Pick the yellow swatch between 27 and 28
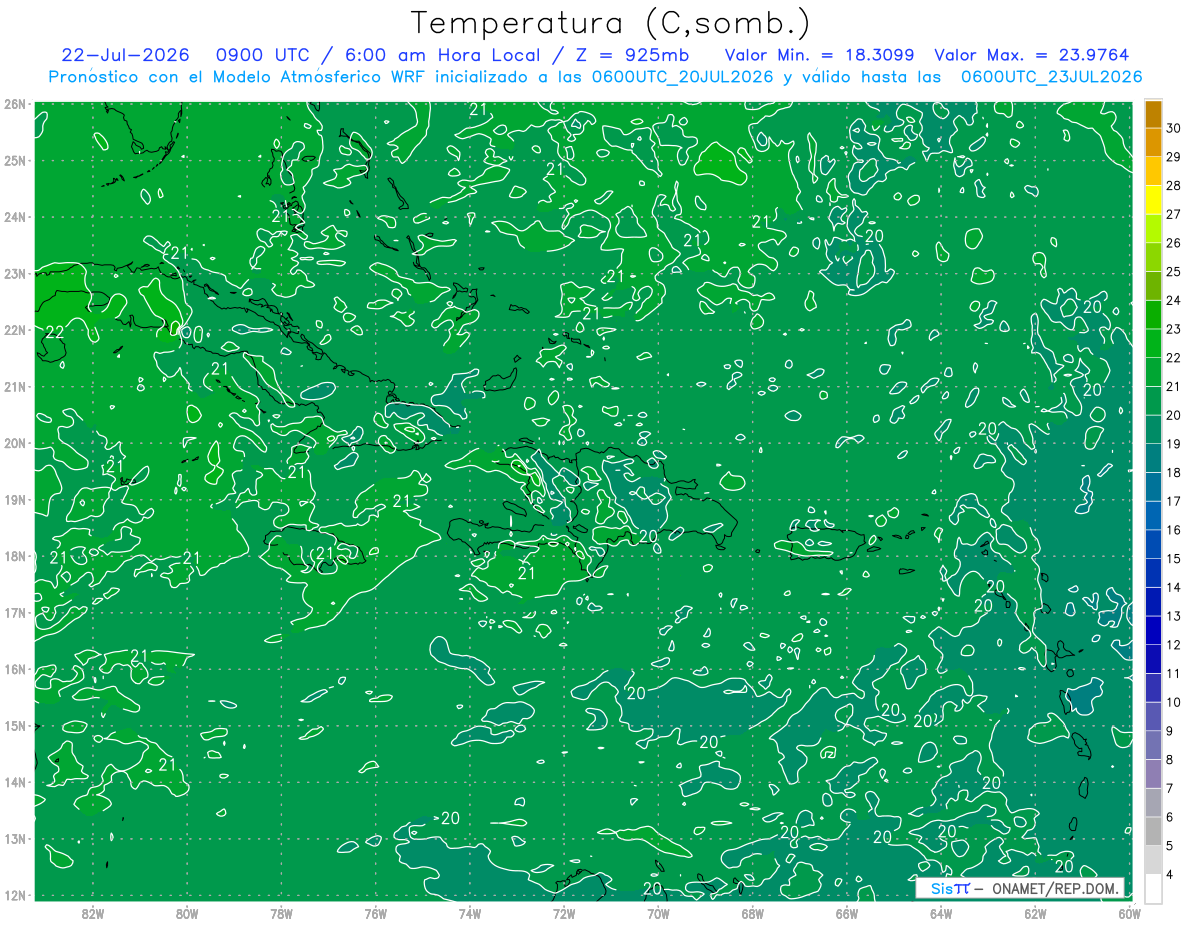 coord(1153,200)
